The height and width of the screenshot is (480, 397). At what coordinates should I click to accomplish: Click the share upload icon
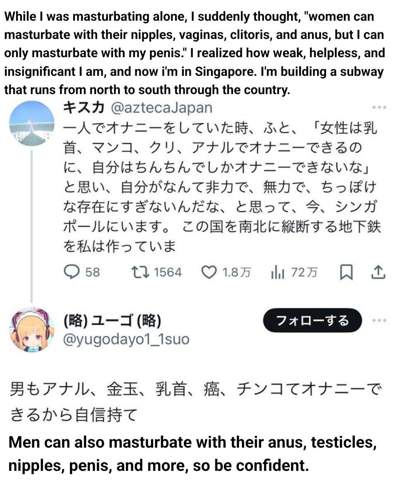click(x=378, y=272)
